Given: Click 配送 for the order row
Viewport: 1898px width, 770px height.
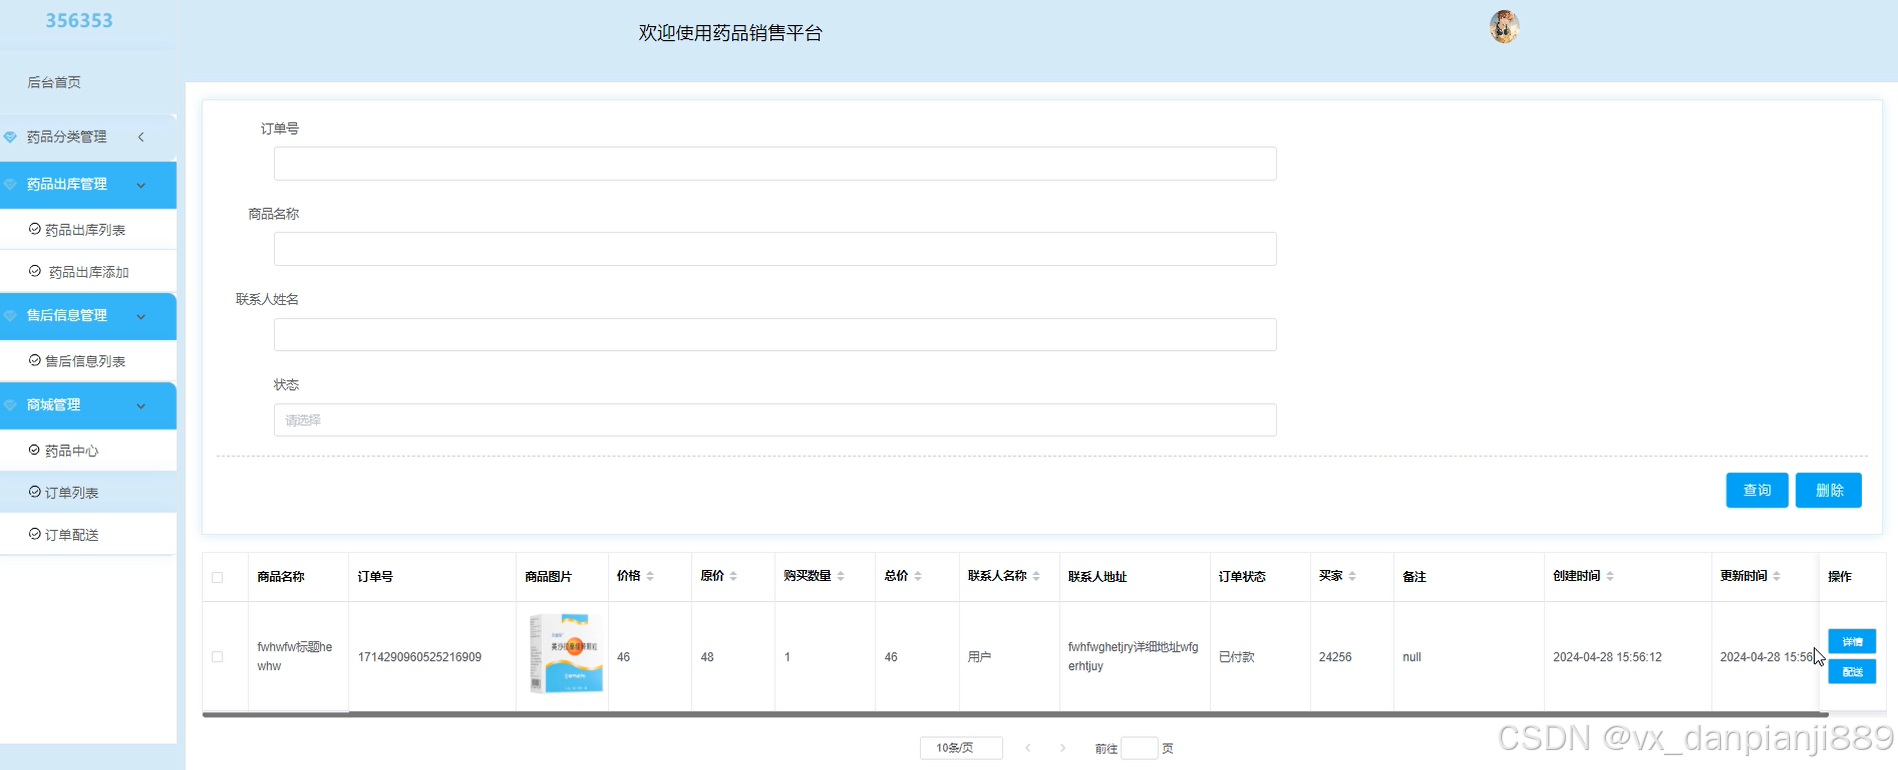Looking at the screenshot, I should pos(1852,672).
